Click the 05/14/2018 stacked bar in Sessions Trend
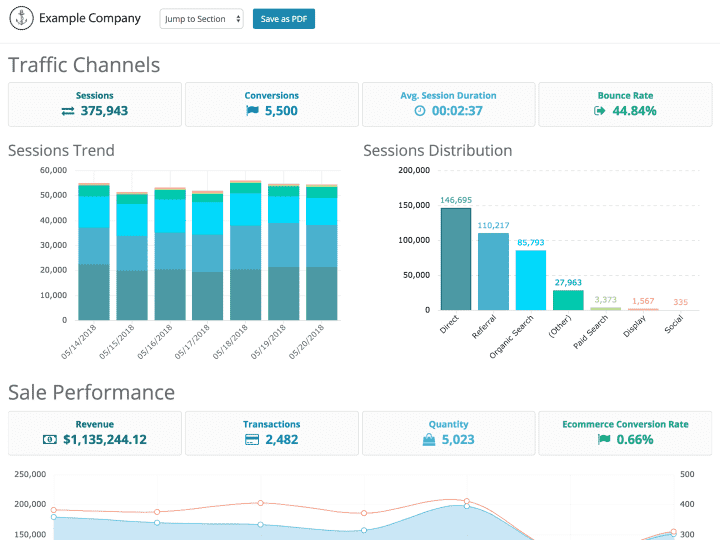 tap(94, 252)
